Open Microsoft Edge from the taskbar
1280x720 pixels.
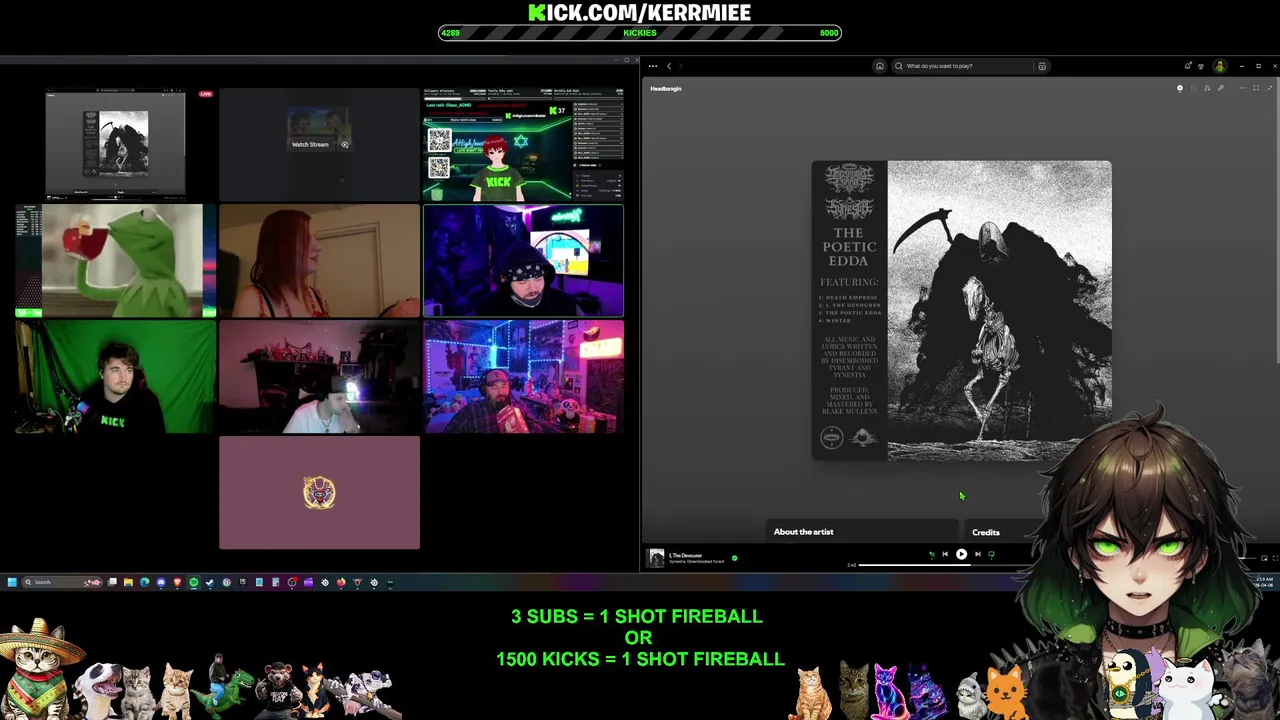(x=144, y=582)
